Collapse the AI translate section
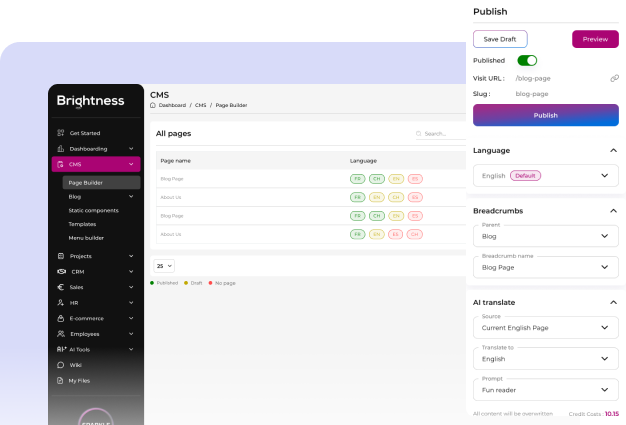This screenshot has width=626, height=425. coord(612,302)
